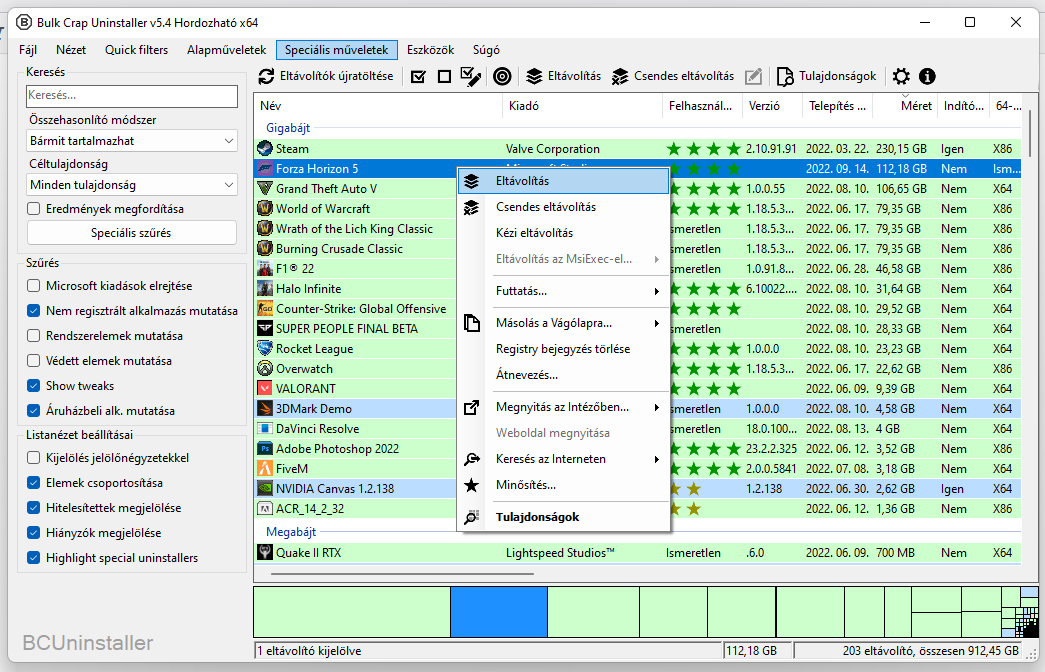Click the select-all checkmark toolbar icon

pyautogui.click(x=418, y=76)
